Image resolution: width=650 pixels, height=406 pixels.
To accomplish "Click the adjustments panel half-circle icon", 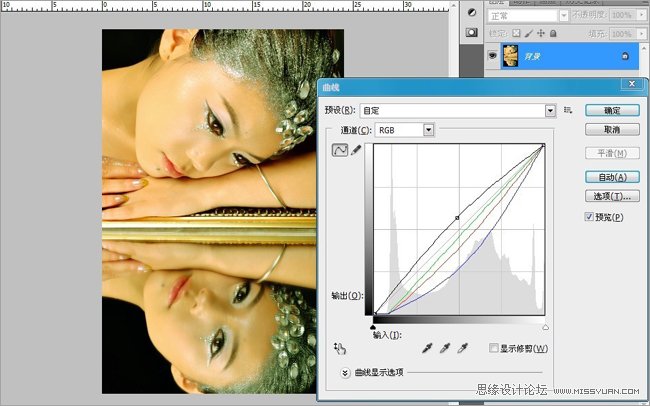I will pyautogui.click(x=472, y=12).
